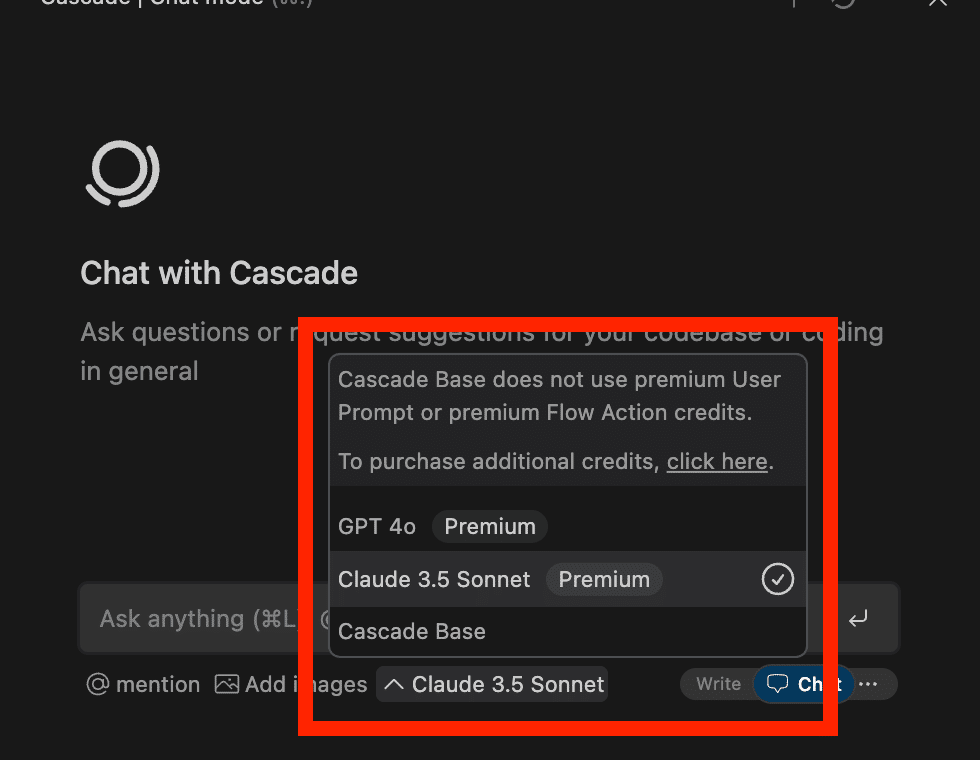This screenshot has height=760, width=980.
Task: Click the Cascade Base credits info text
Action: pyautogui.click(x=559, y=395)
